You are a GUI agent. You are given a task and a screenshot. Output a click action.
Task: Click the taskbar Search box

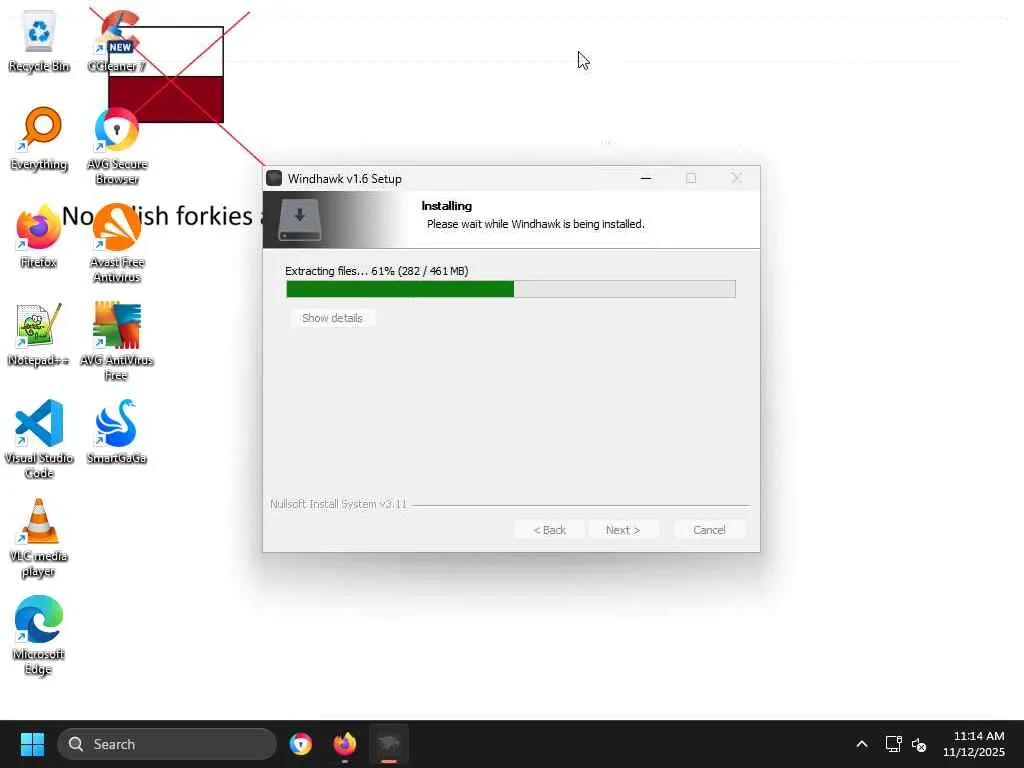[167, 744]
